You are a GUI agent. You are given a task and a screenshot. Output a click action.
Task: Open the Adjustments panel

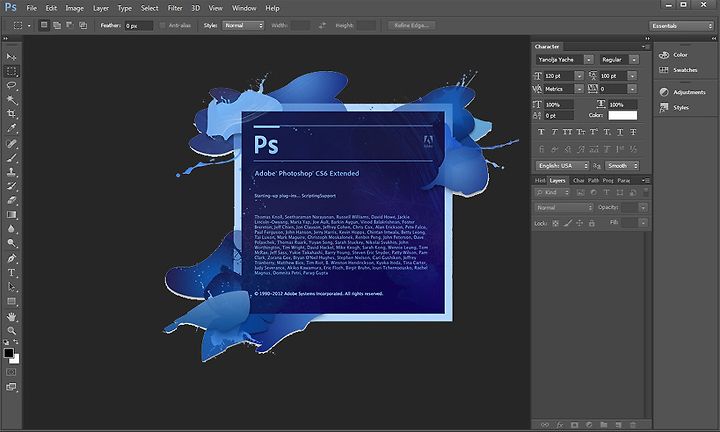coord(682,92)
